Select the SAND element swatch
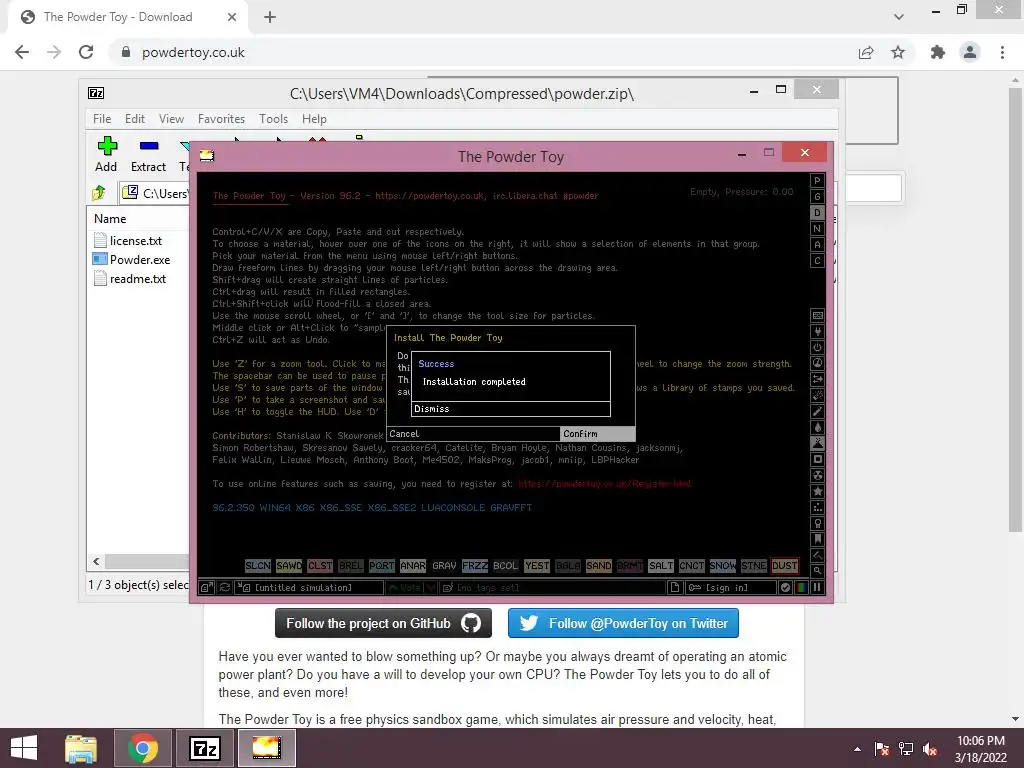This screenshot has width=1024, height=768. [598, 566]
